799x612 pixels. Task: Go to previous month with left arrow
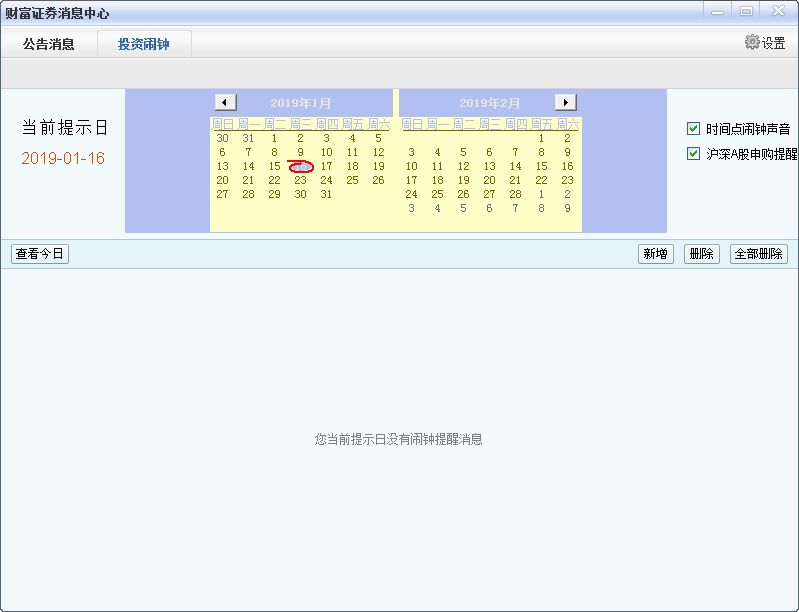(x=225, y=102)
